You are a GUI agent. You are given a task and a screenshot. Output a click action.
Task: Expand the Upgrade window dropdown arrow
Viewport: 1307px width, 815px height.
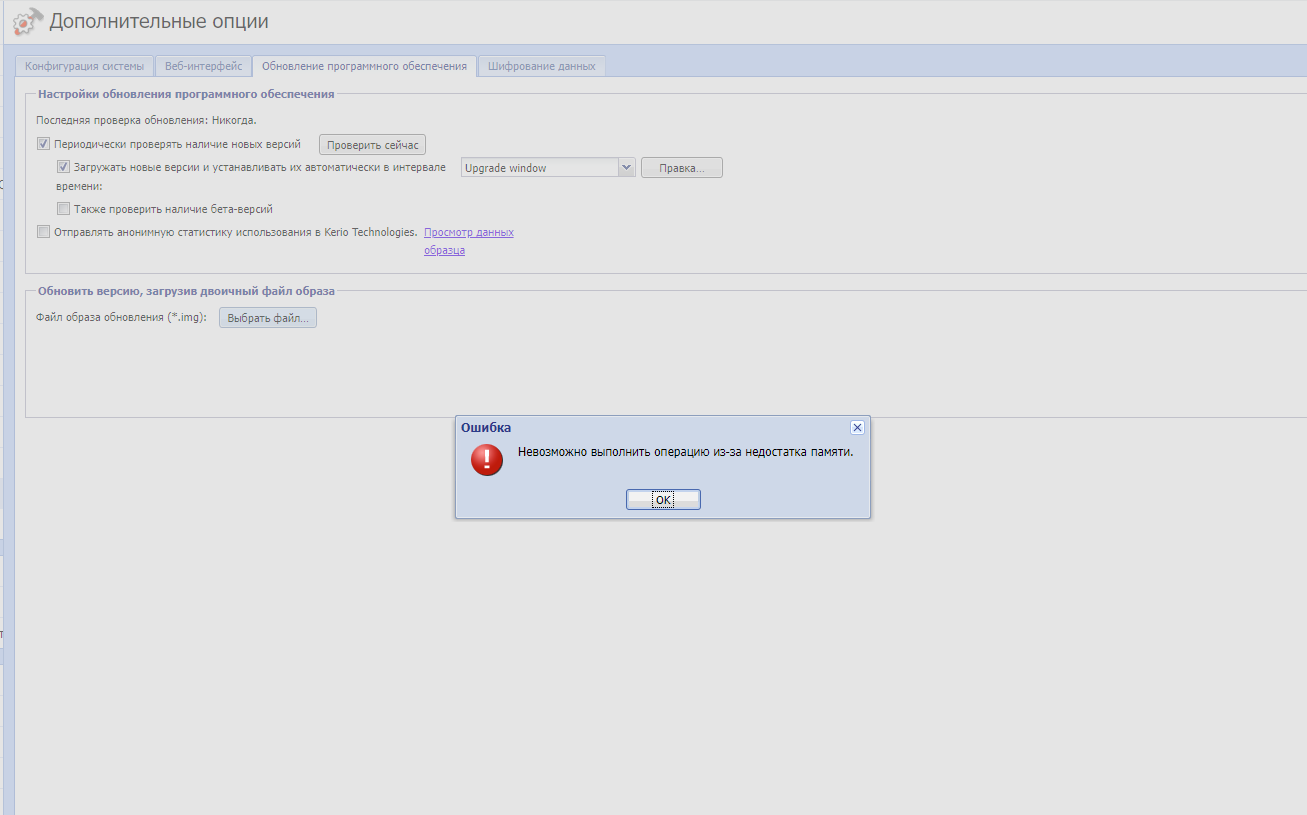click(x=627, y=168)
